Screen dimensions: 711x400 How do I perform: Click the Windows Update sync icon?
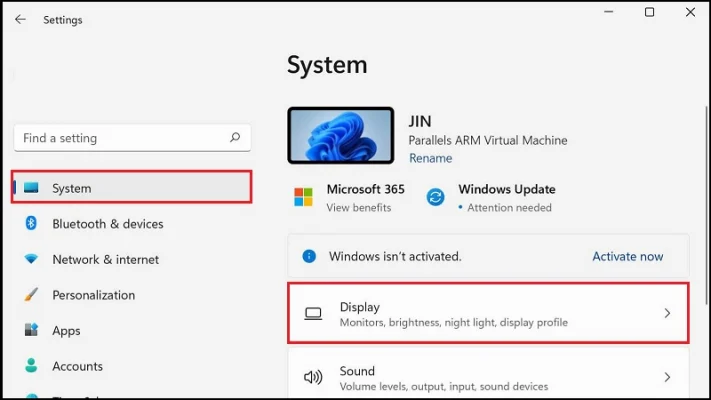click(x=435, y=196)
